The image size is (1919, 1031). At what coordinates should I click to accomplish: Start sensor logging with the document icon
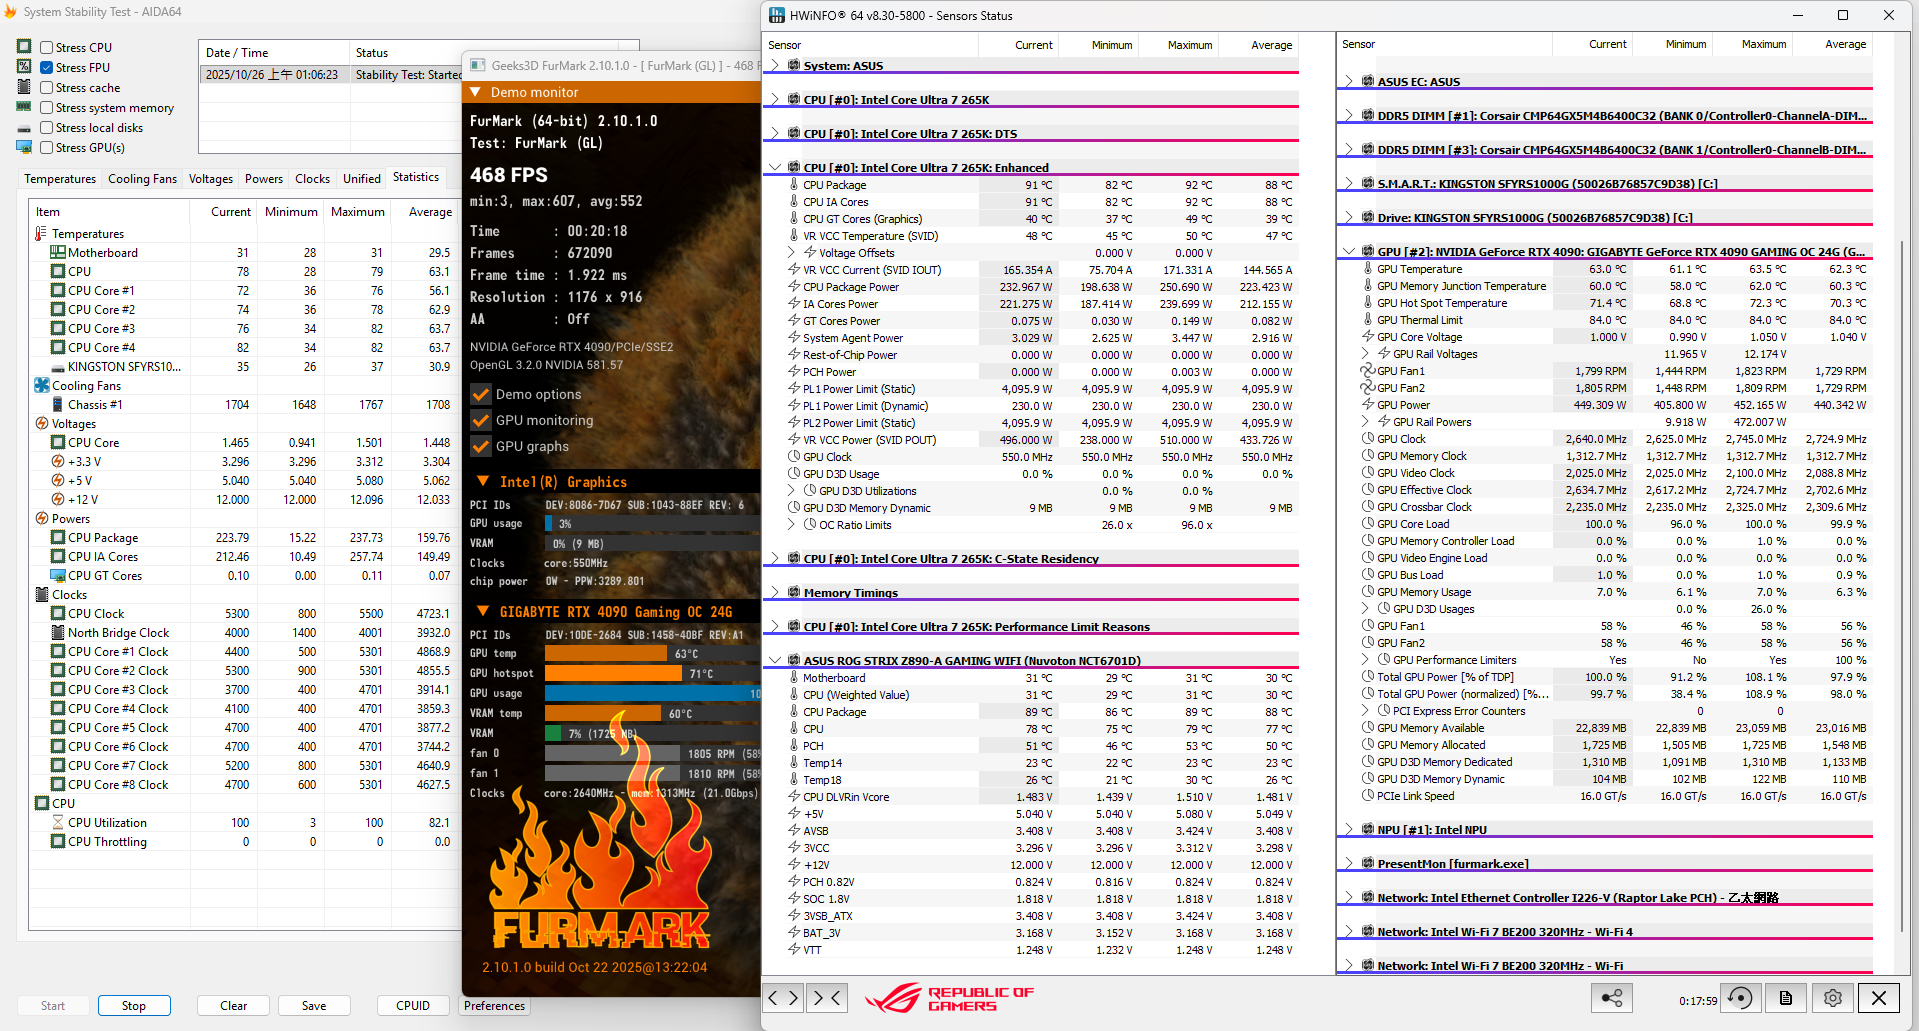(x=1786, y=998)
